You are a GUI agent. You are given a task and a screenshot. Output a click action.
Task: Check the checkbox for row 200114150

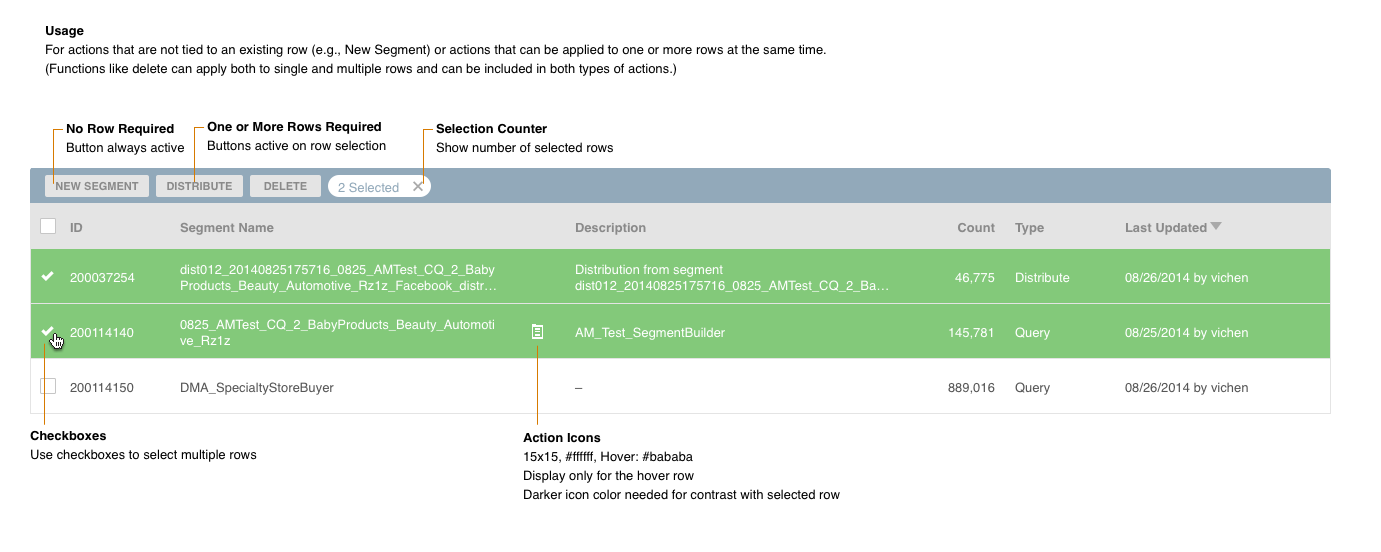coord(48,386)
